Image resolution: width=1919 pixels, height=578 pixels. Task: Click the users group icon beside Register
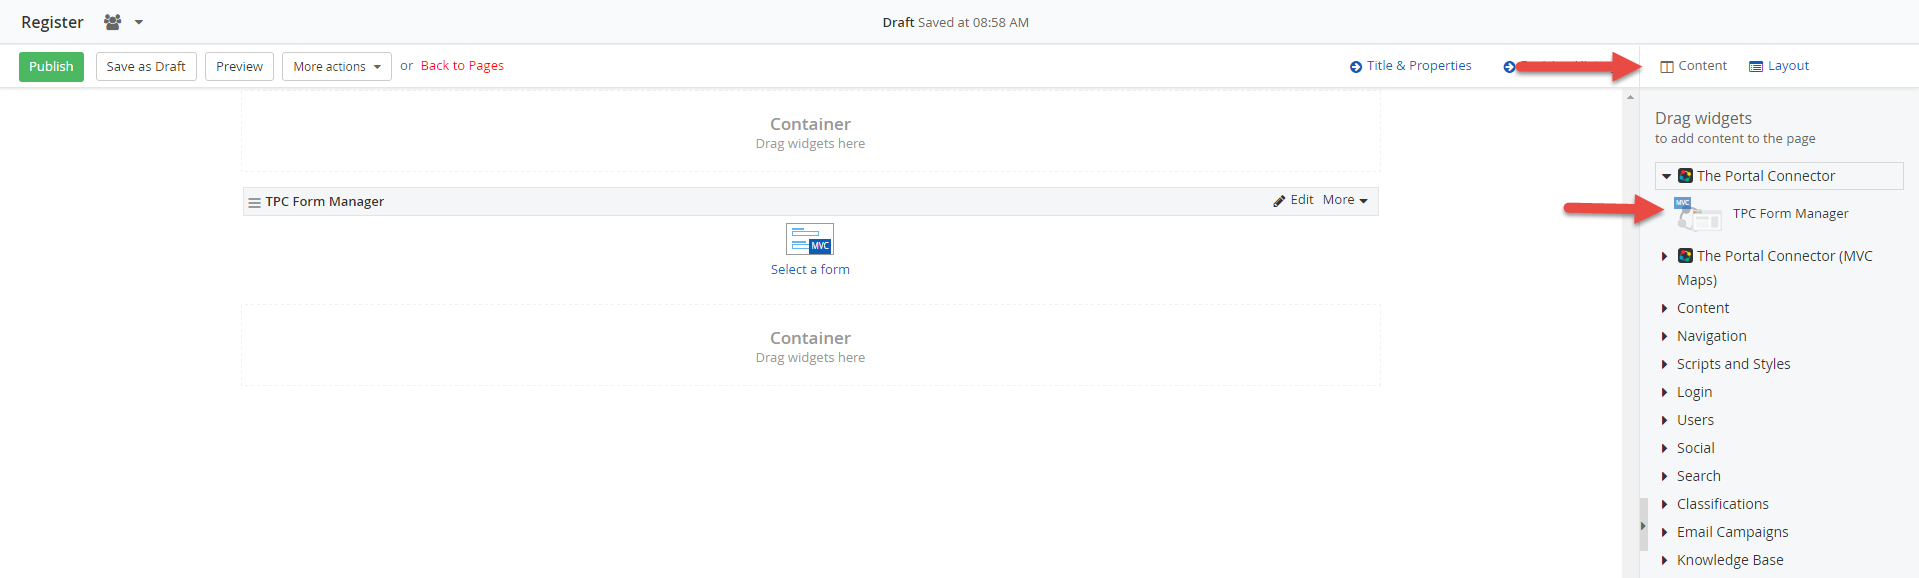[112, 22]
